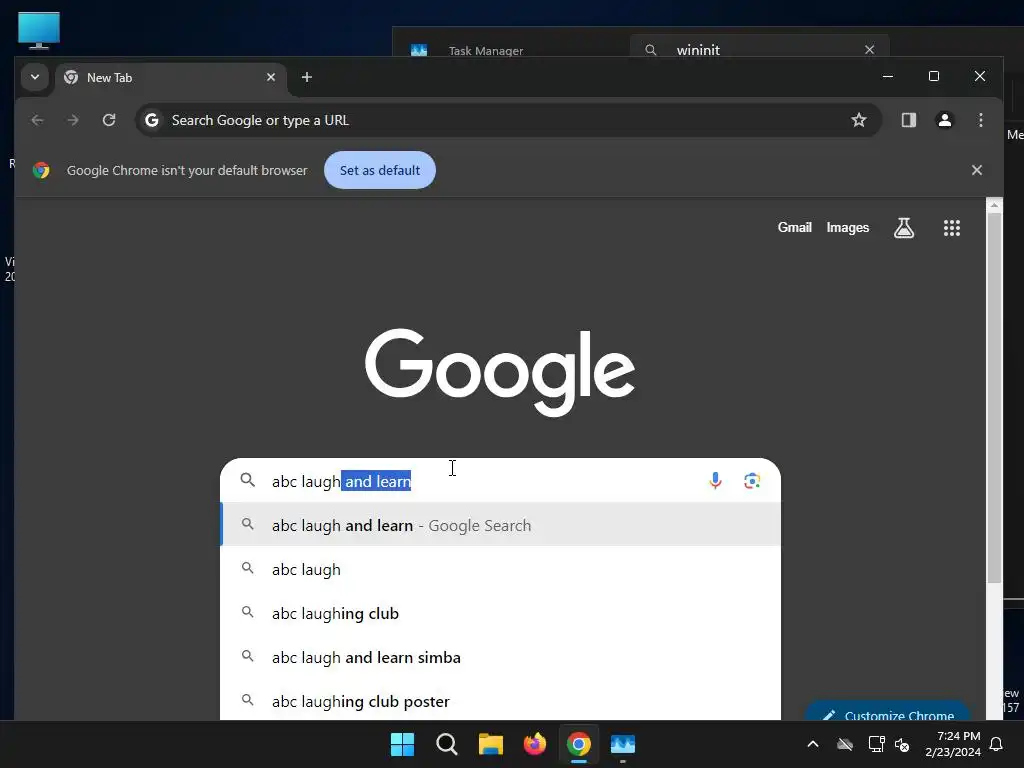Image resolution: width=1024 pixels, height=768 pixels.
Task: Show hidden system tray icons
Action: point(813,744)
